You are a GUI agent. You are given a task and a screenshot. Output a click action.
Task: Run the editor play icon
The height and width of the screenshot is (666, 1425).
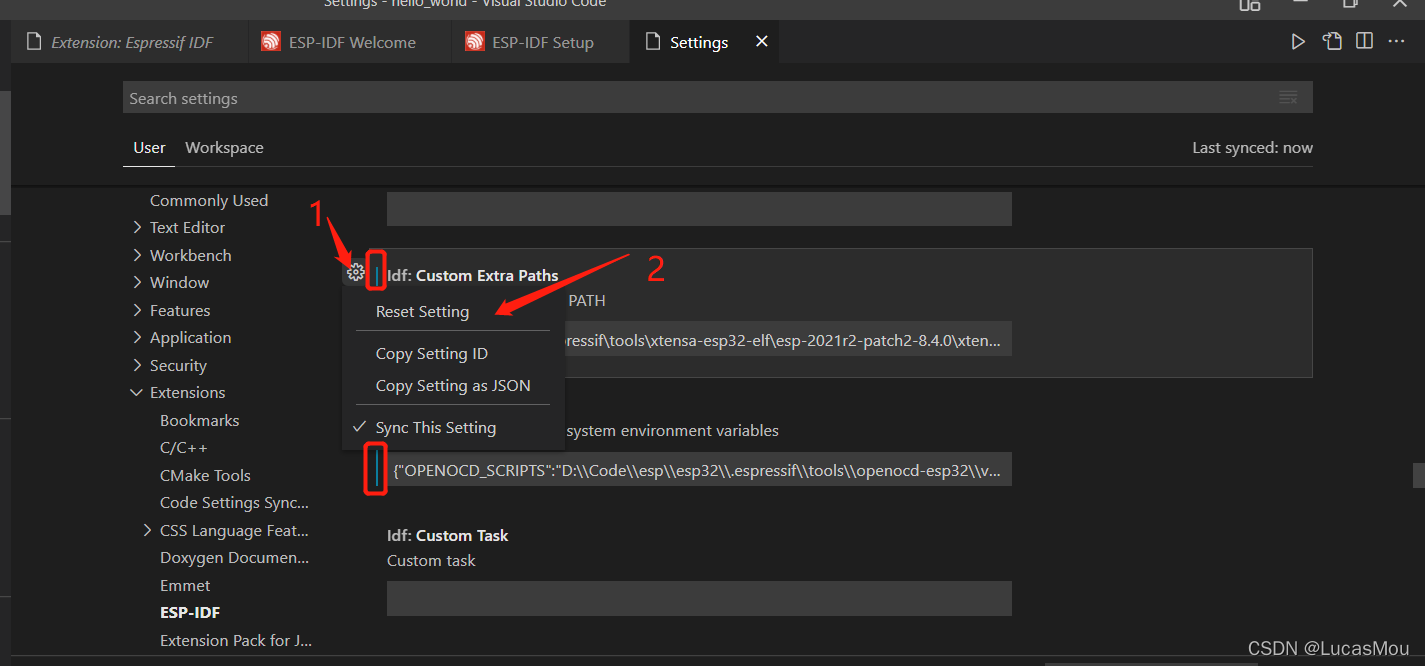[1298, 42]
